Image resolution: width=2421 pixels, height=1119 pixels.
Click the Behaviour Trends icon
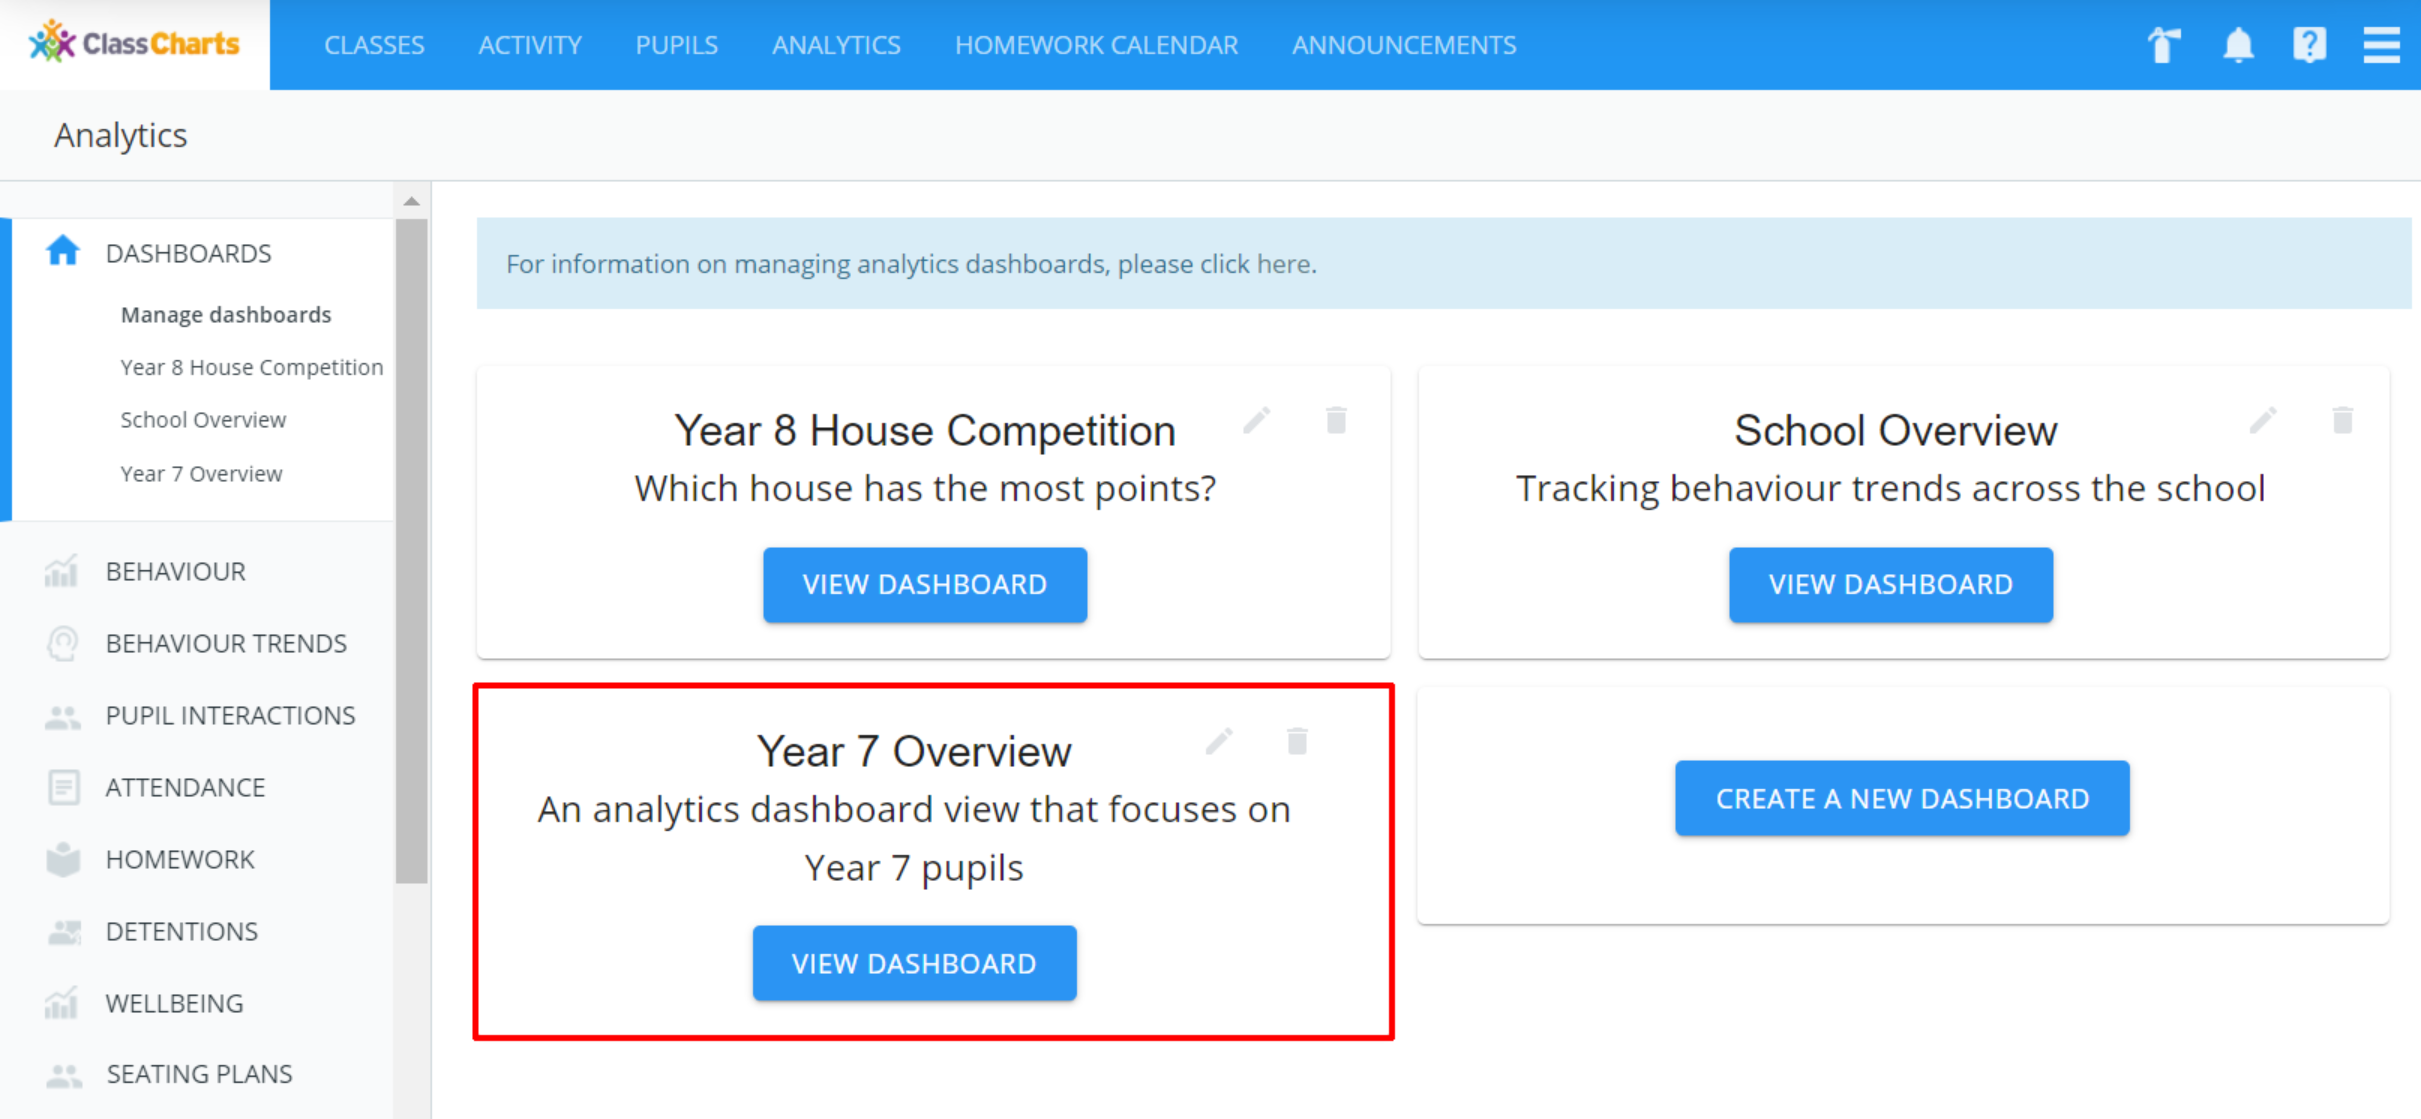pyautogui.click(x=62, y=643)
